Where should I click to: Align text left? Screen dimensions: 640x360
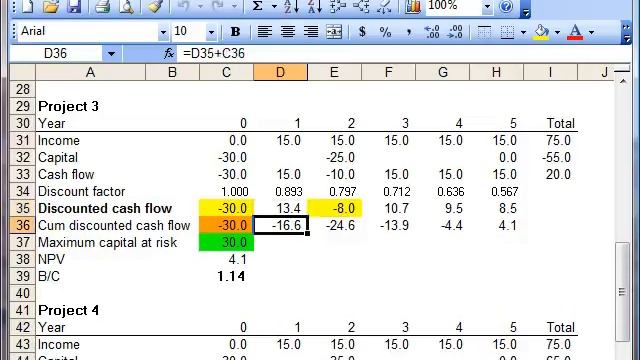click(x=264, y=31)
